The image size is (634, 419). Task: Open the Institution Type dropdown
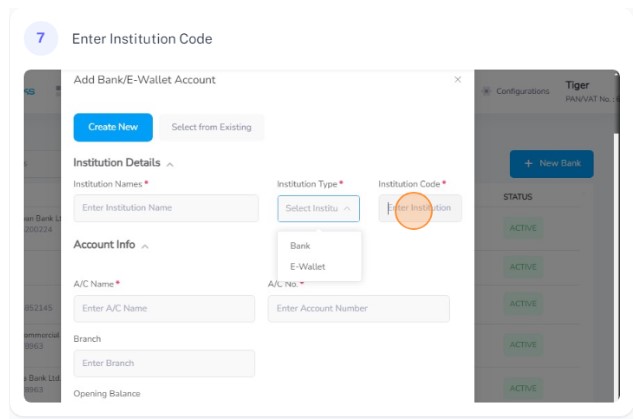pos(319,208)
